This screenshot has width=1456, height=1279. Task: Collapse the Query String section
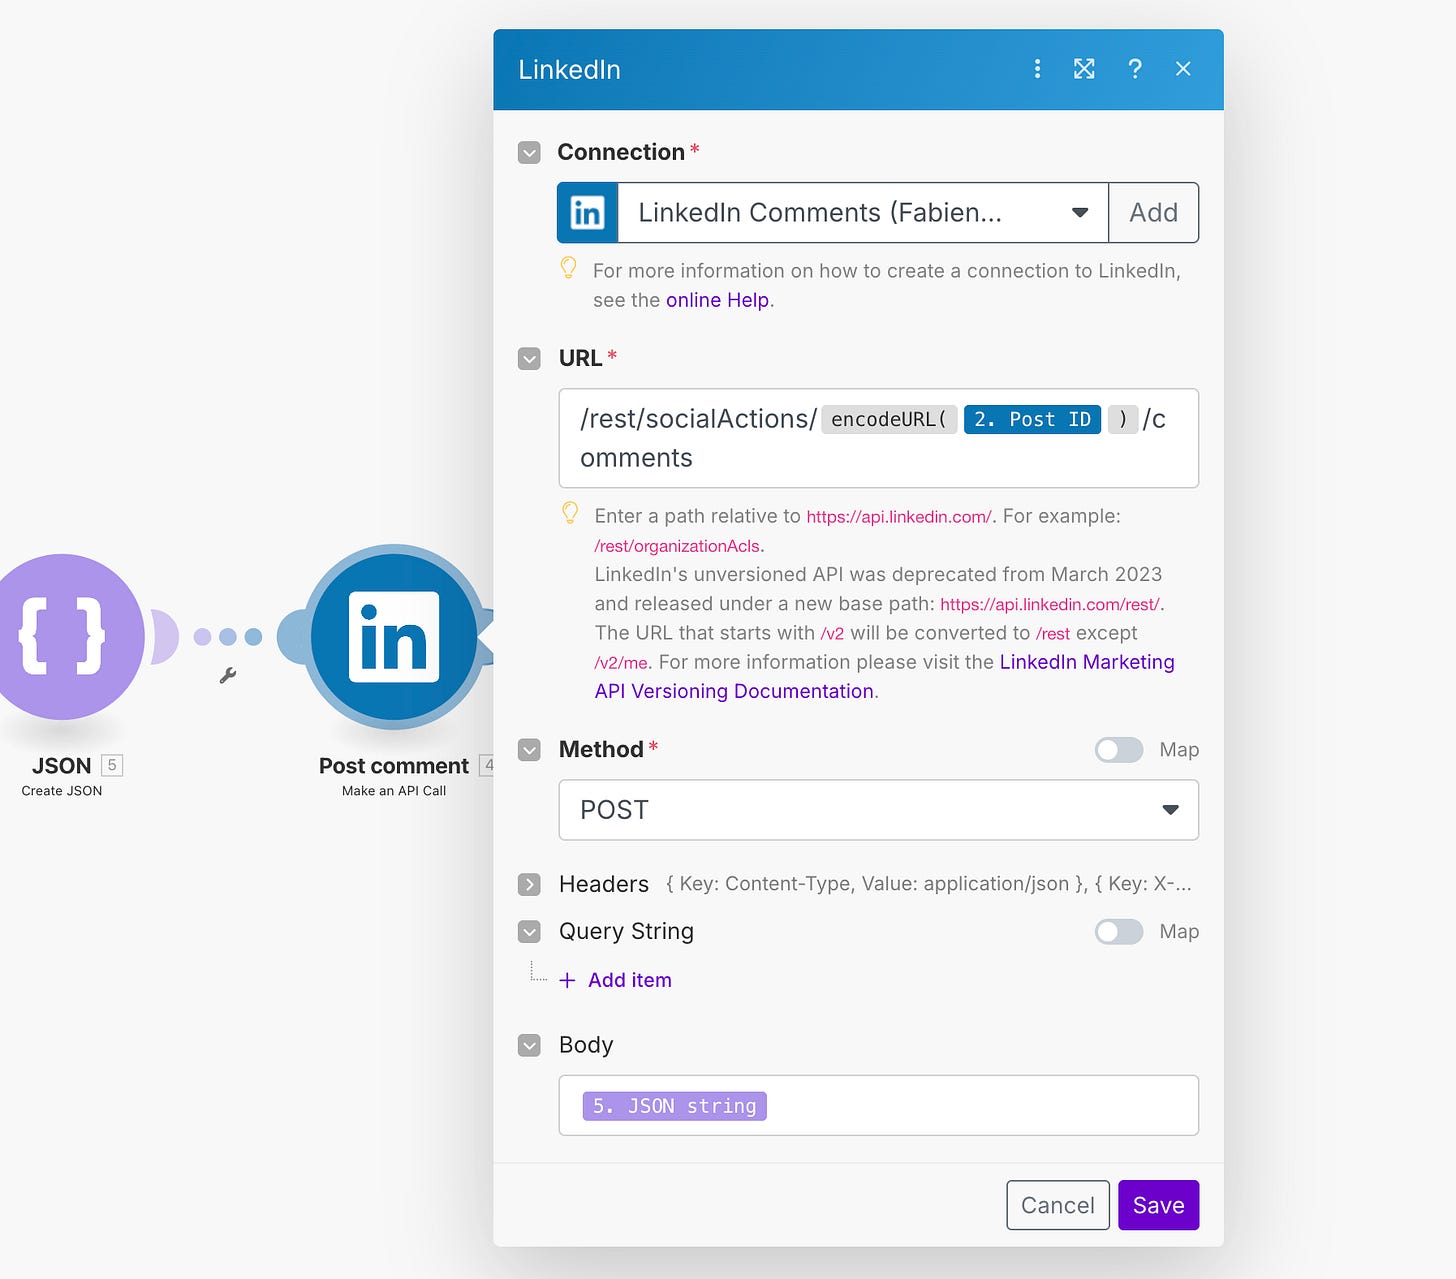click(x=529, y=931)
